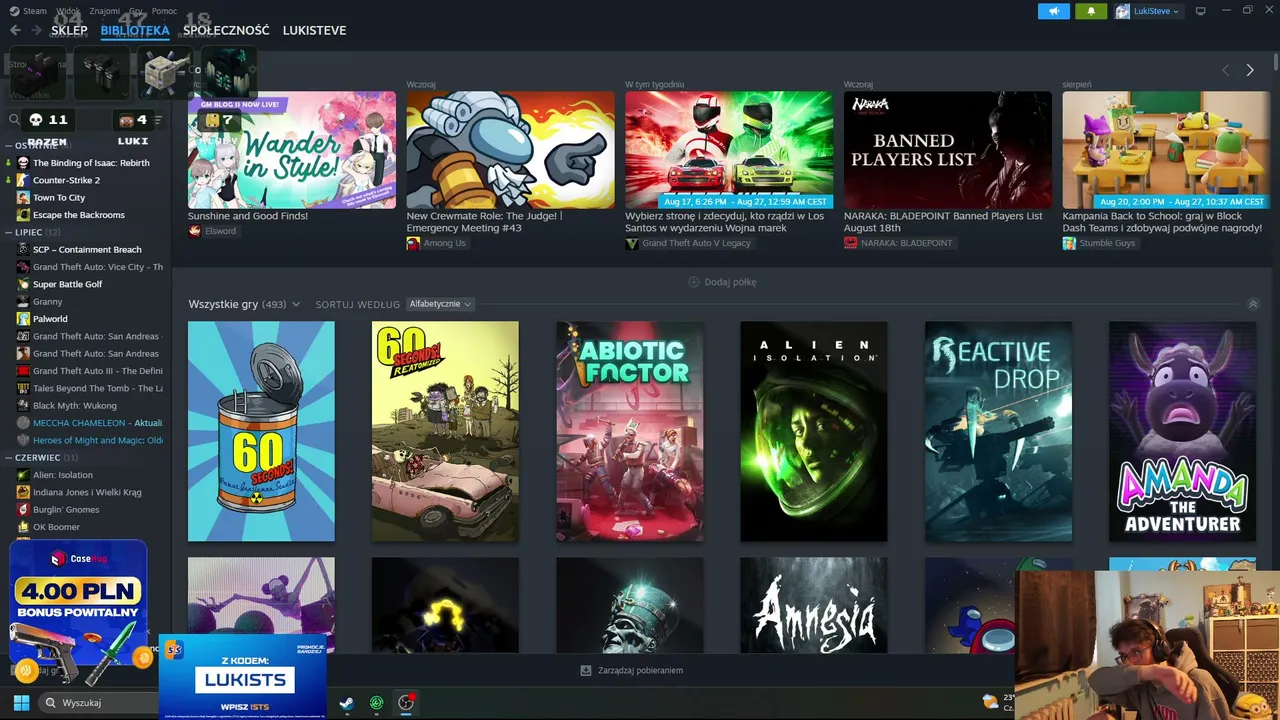This screenshot has height=720, width=1280.
Task: Open the 60 Seconds! soup can cover
Action: click(x=261, y=431)
